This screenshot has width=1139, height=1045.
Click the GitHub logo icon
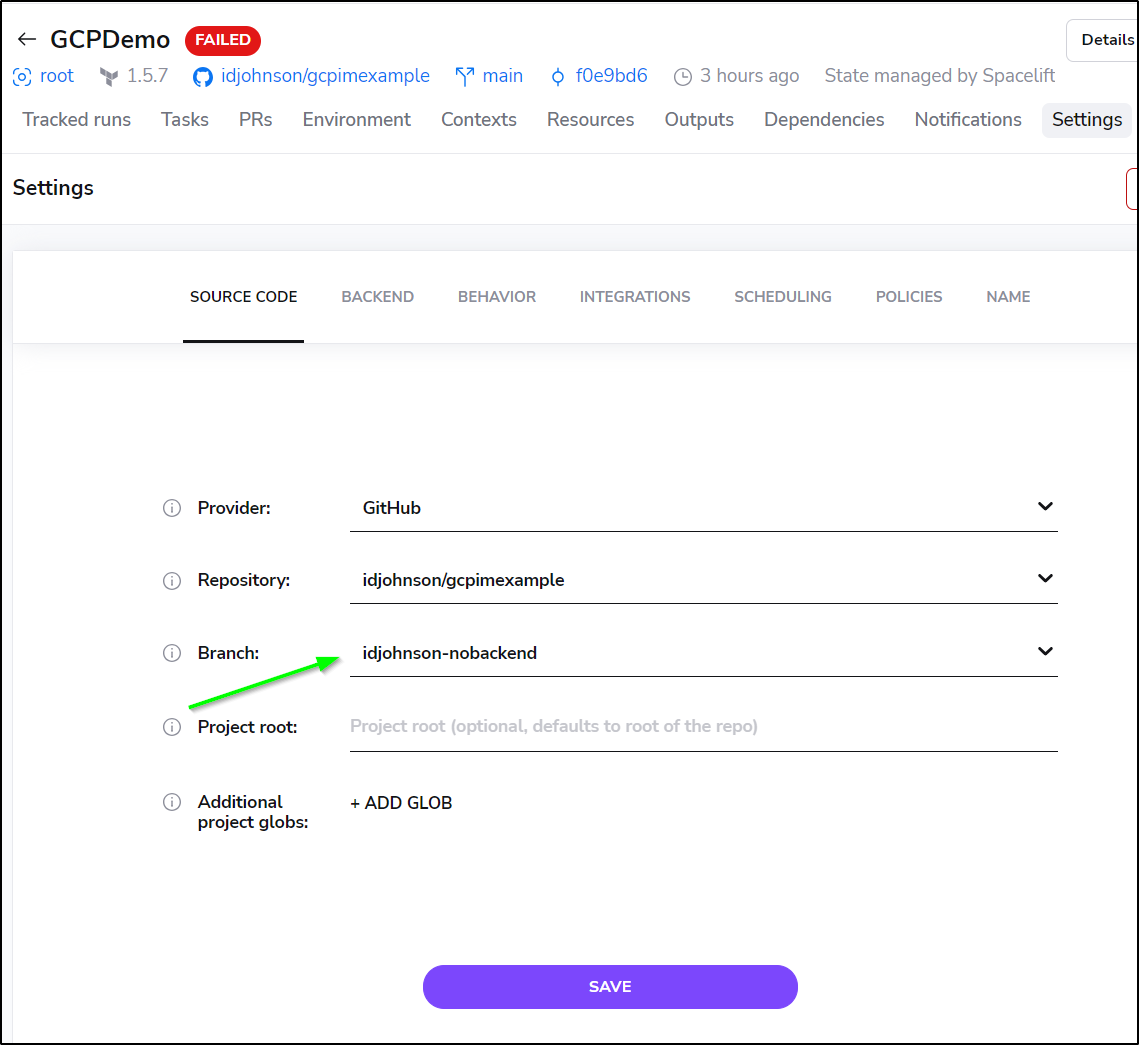(x=203, y=76)
